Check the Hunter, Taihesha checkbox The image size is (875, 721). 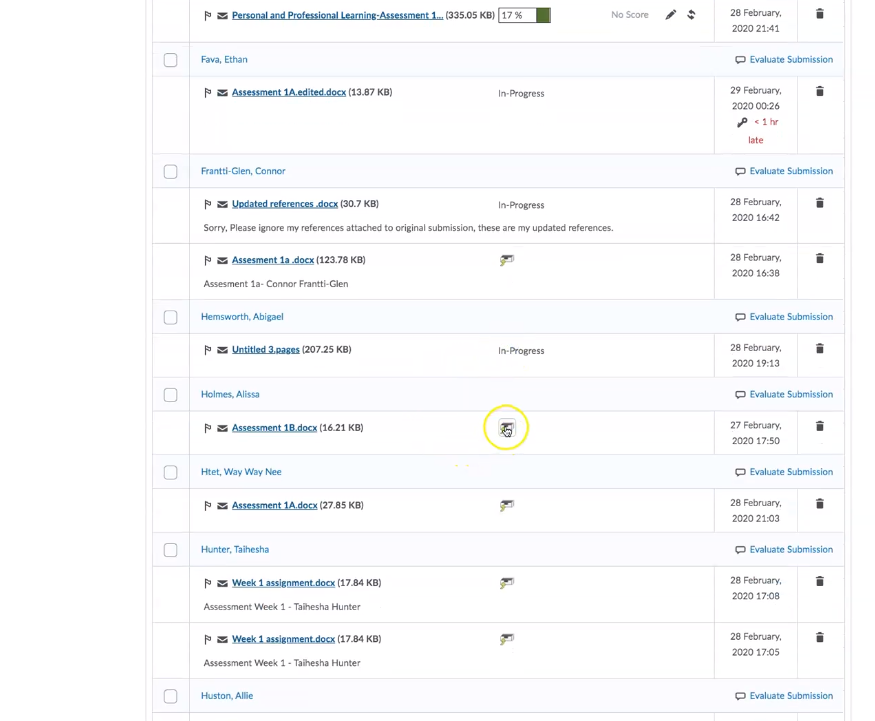[171, 550]
